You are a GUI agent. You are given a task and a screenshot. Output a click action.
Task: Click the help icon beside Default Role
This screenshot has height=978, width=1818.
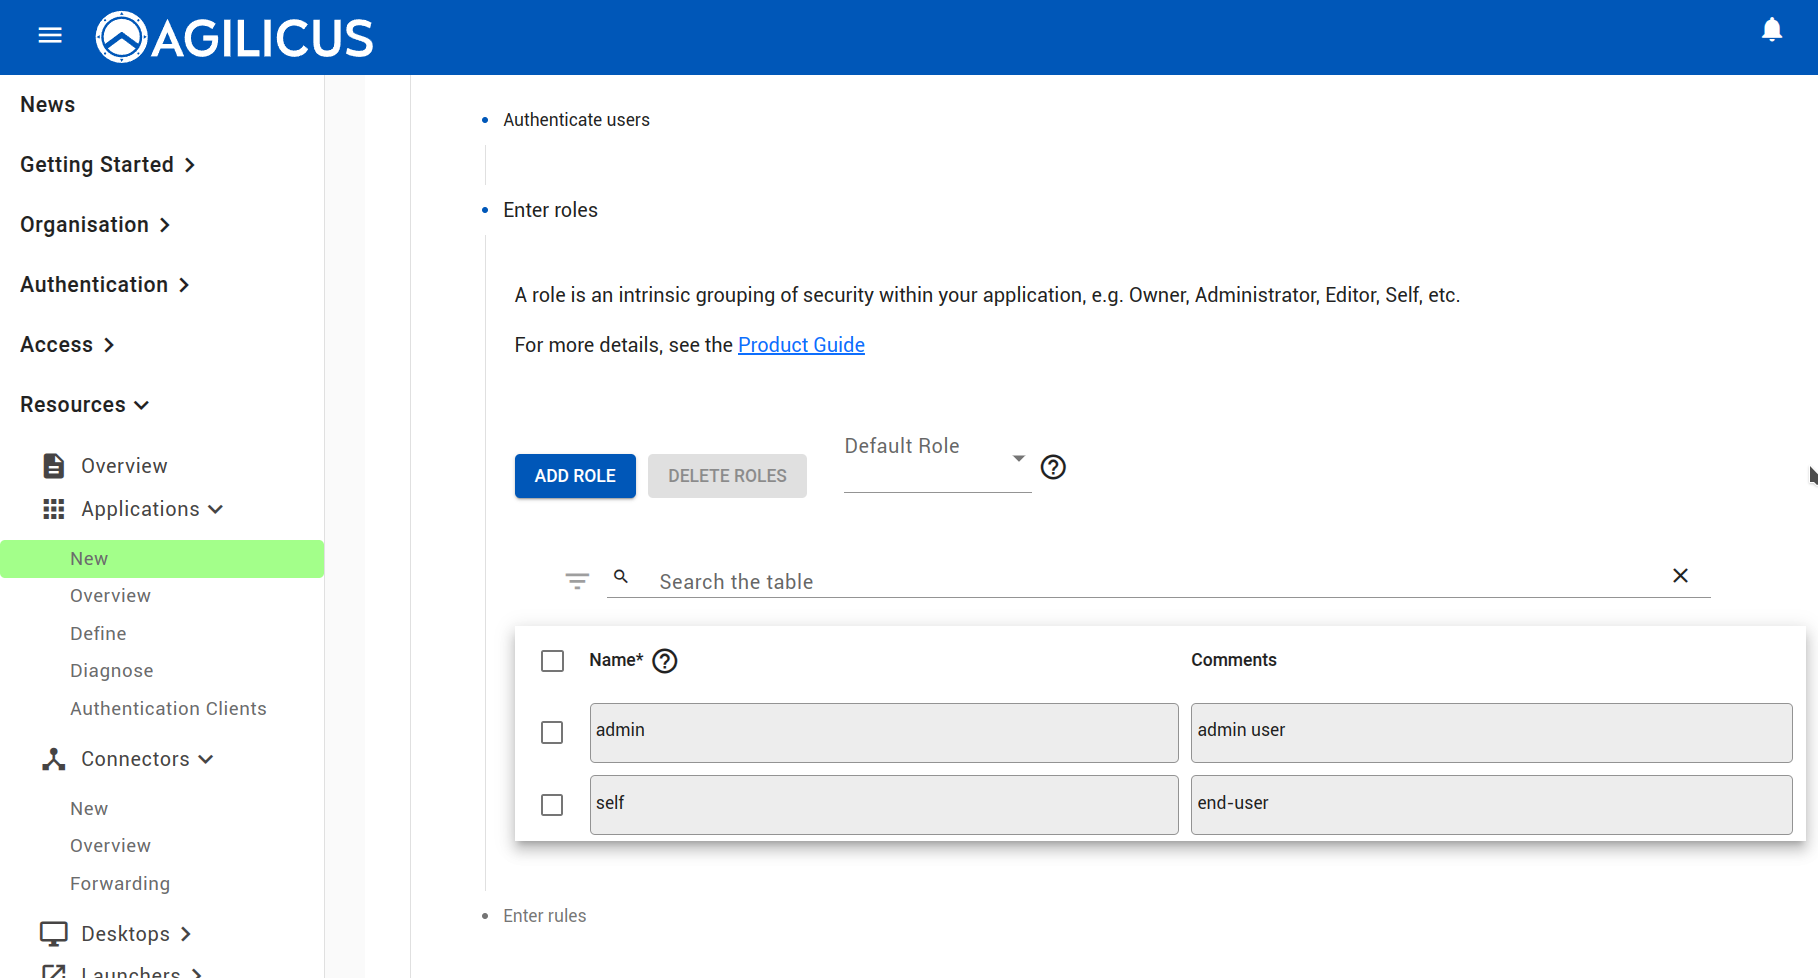[x=1053, y=467]
